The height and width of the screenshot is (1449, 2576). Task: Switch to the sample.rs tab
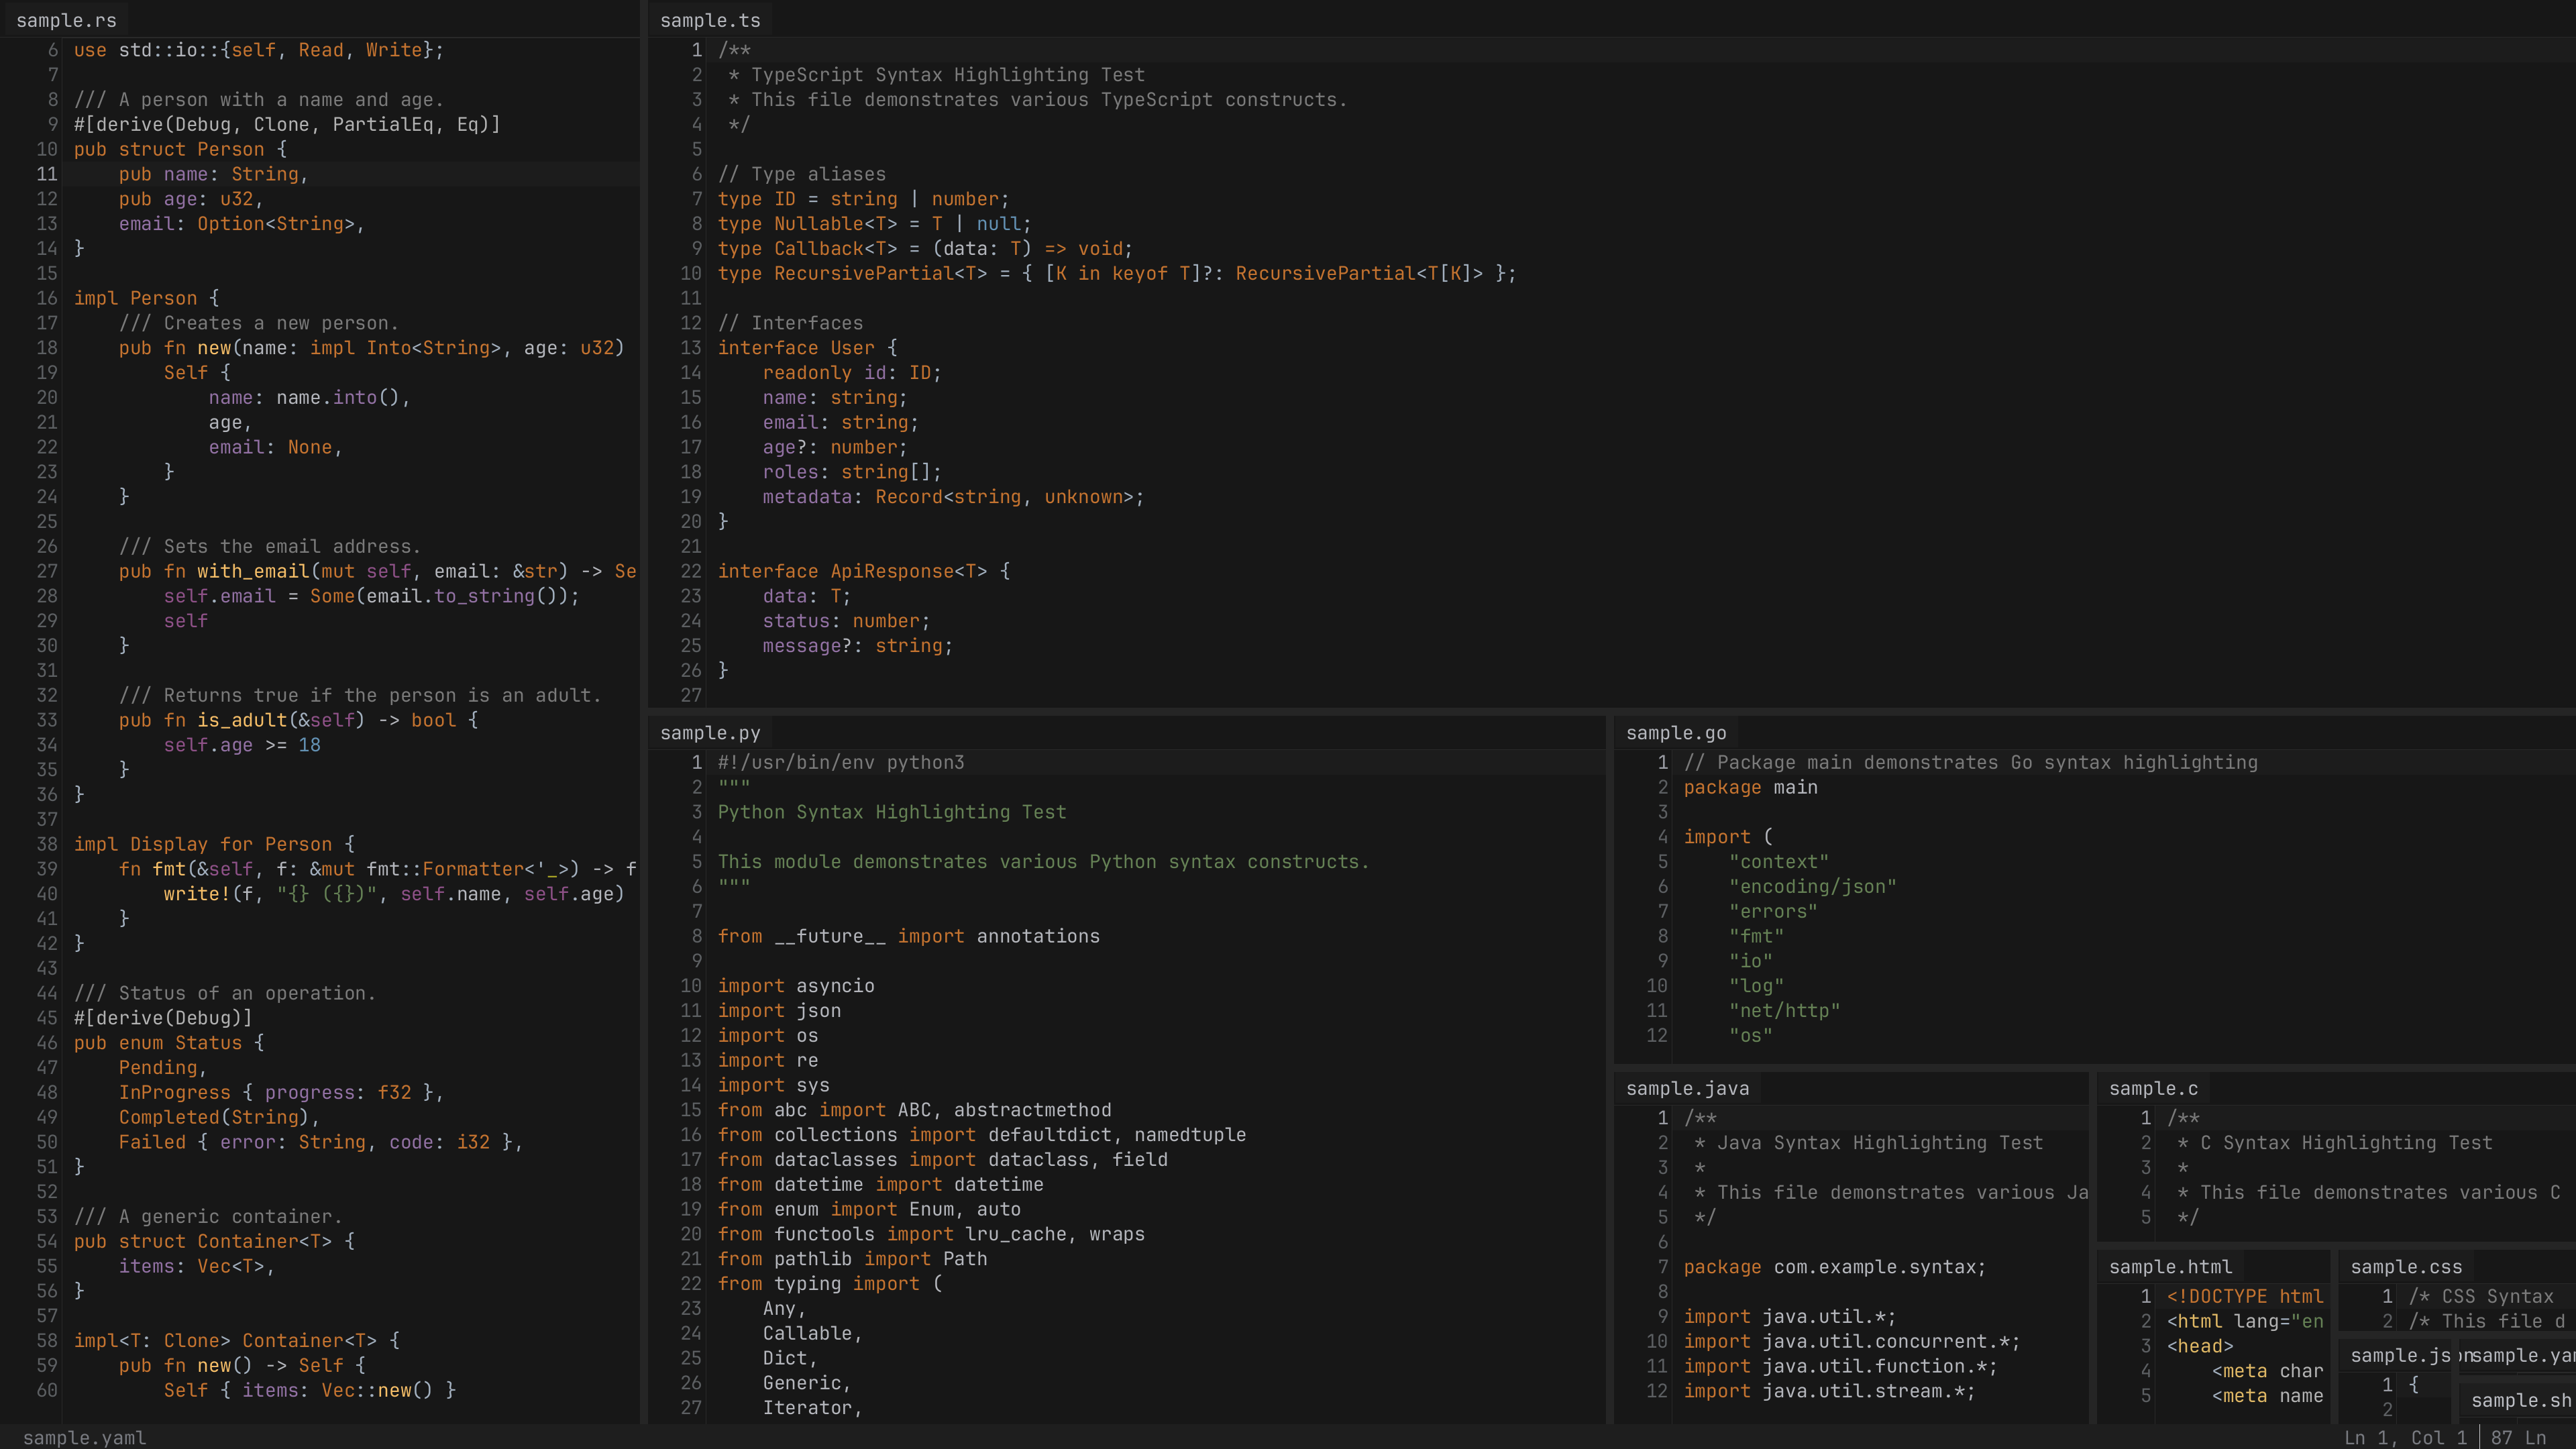tap(66, 20)
